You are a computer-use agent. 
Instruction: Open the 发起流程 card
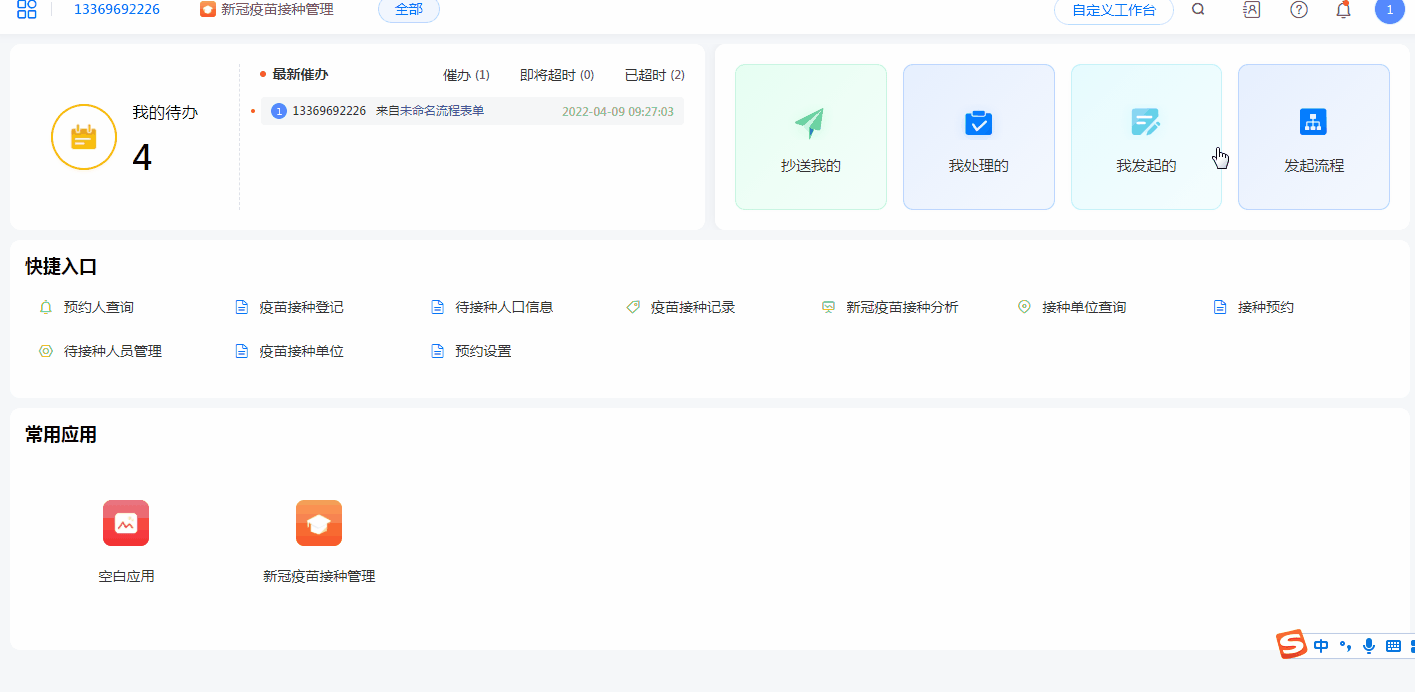click(1313, 137)
